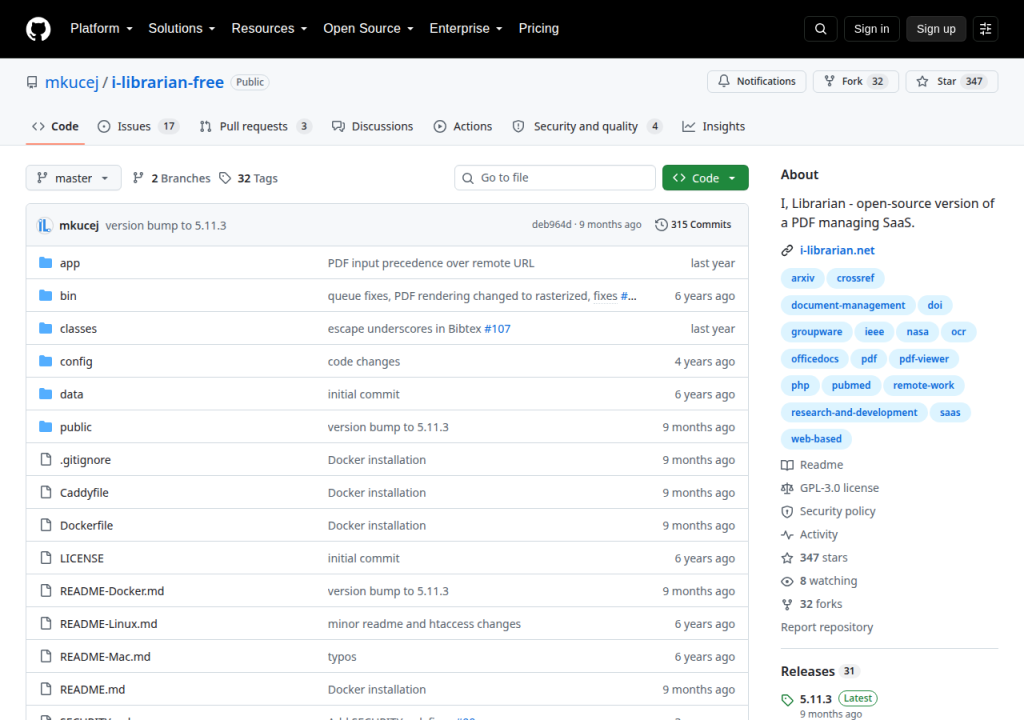The image size is (1024, 720).
Task: Switch to the Security and quality tab
Action: point(587,127)
